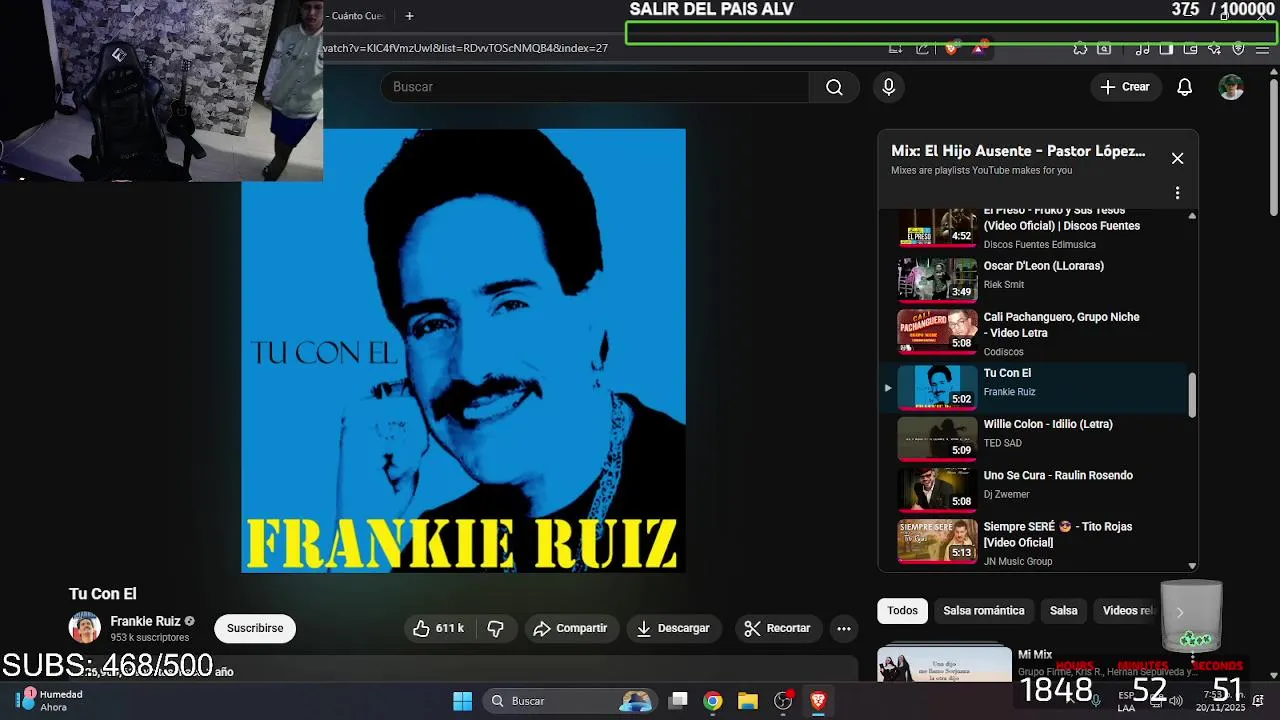Open the Brave Wallet icon
Viewport: 1280px width, 720px height.
pyautogui.click(x=1190, y=48)
